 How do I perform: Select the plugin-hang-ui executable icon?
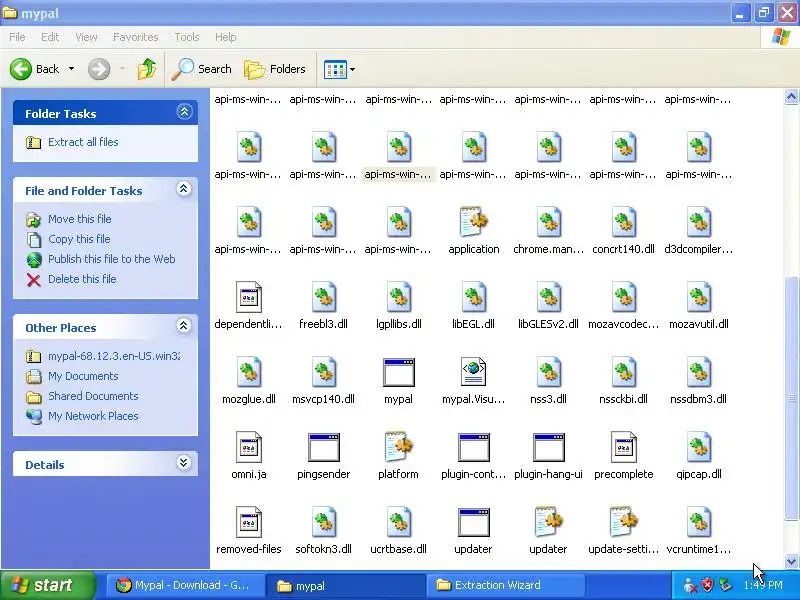click(x=548, y=447)
